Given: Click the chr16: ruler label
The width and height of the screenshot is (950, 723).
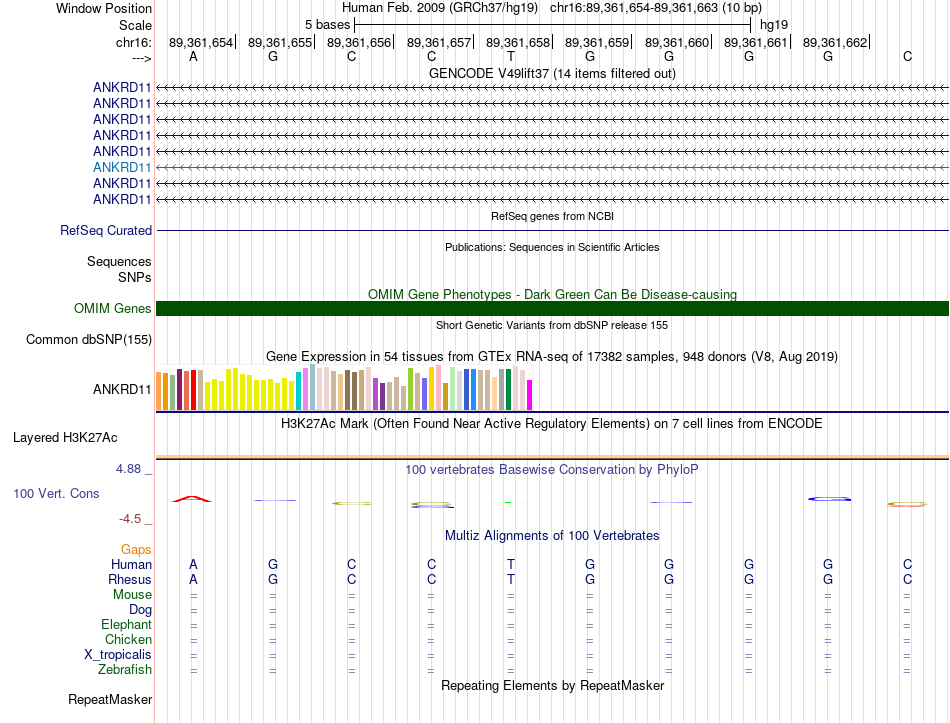Looking at the screenshot, I should 133,42.
